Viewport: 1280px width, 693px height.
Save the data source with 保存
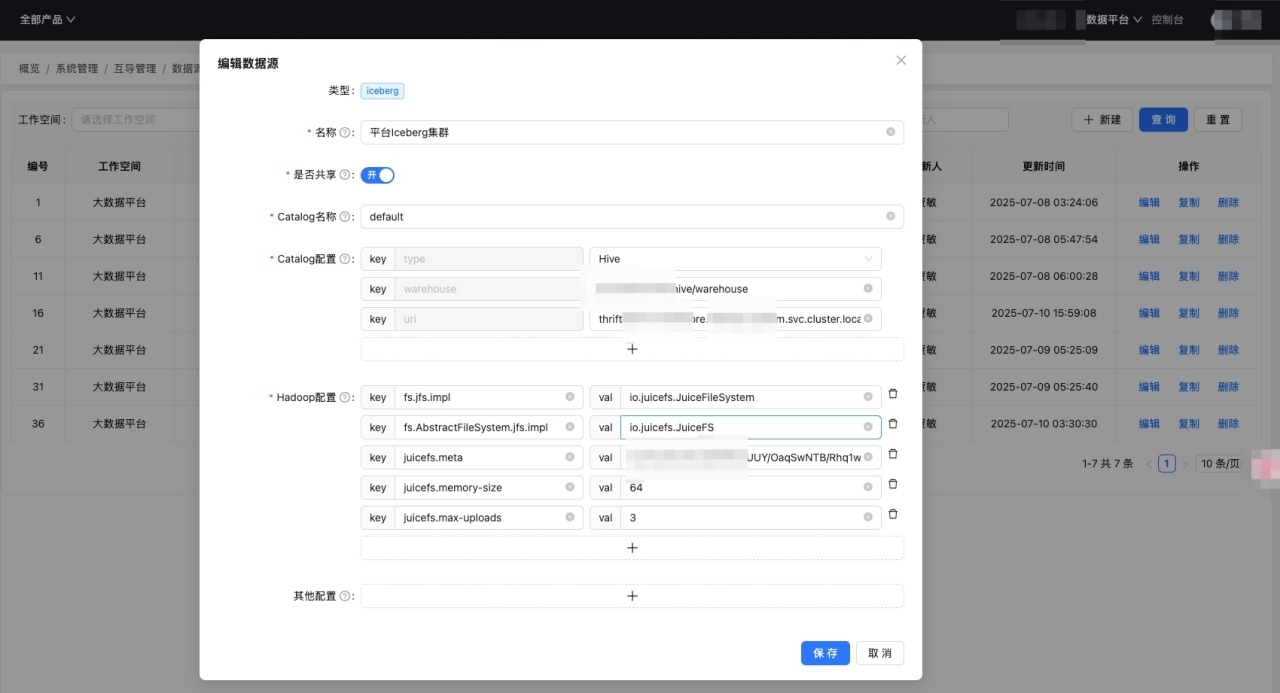click(x=825, y=653)
